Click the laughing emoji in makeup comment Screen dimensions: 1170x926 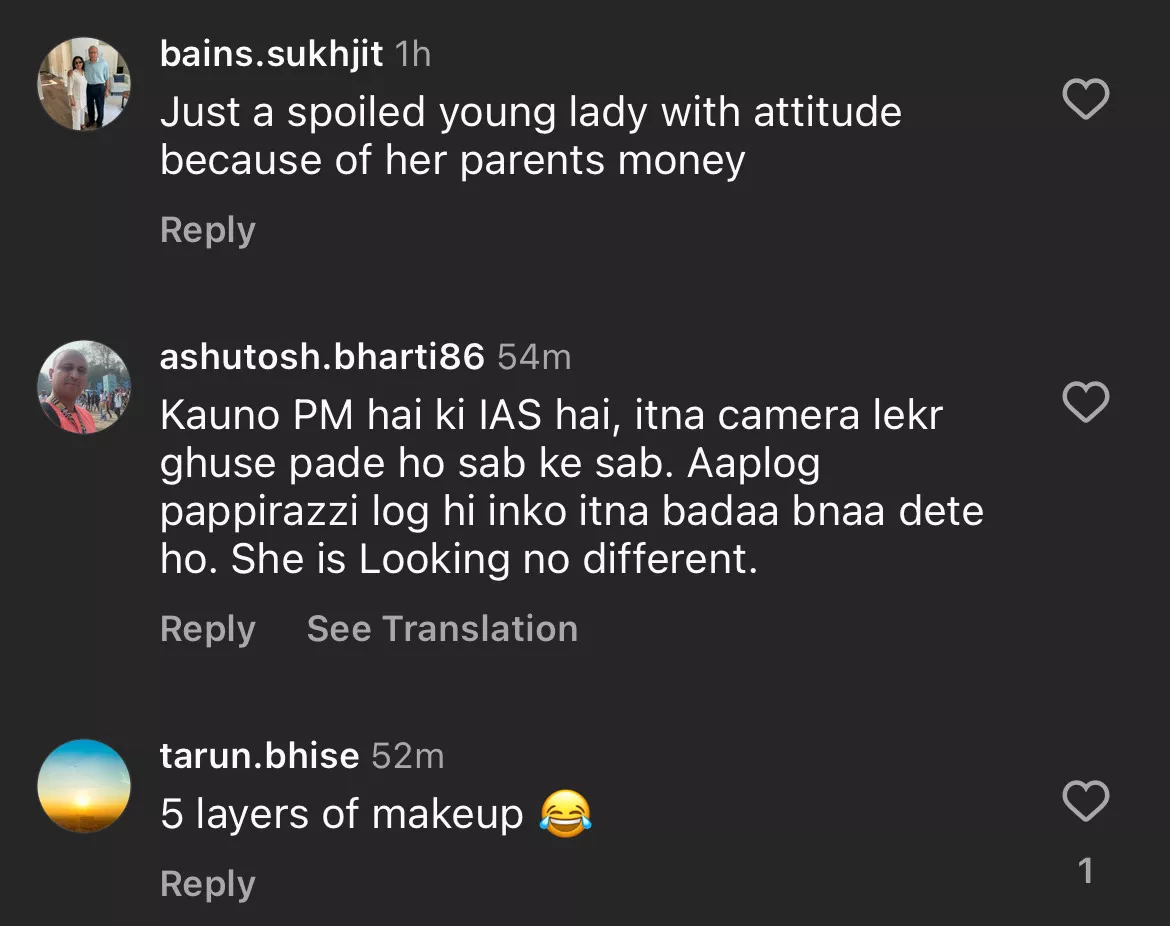click(x=565, y=815)
